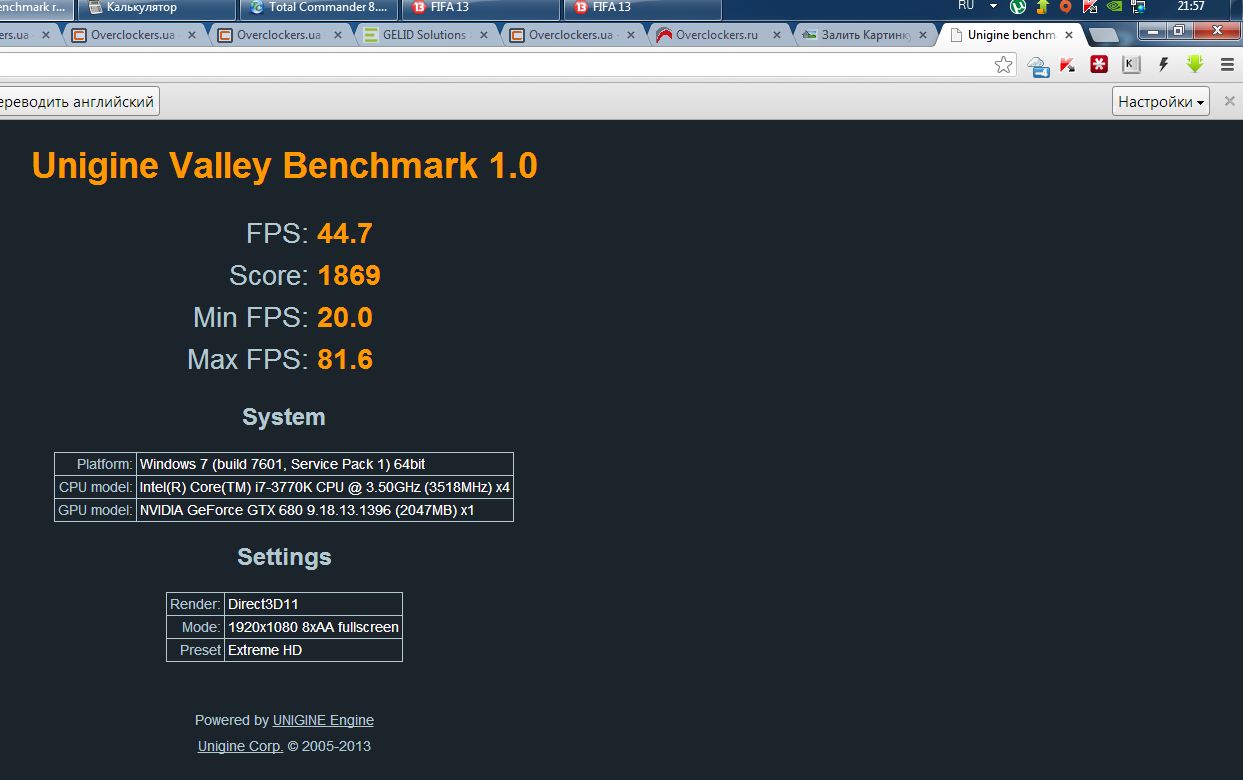Click the Unigine Valley Benchmark 1.0 heading
The width and height of the screenshot is (1243, 780).
(x=285, y=165)
